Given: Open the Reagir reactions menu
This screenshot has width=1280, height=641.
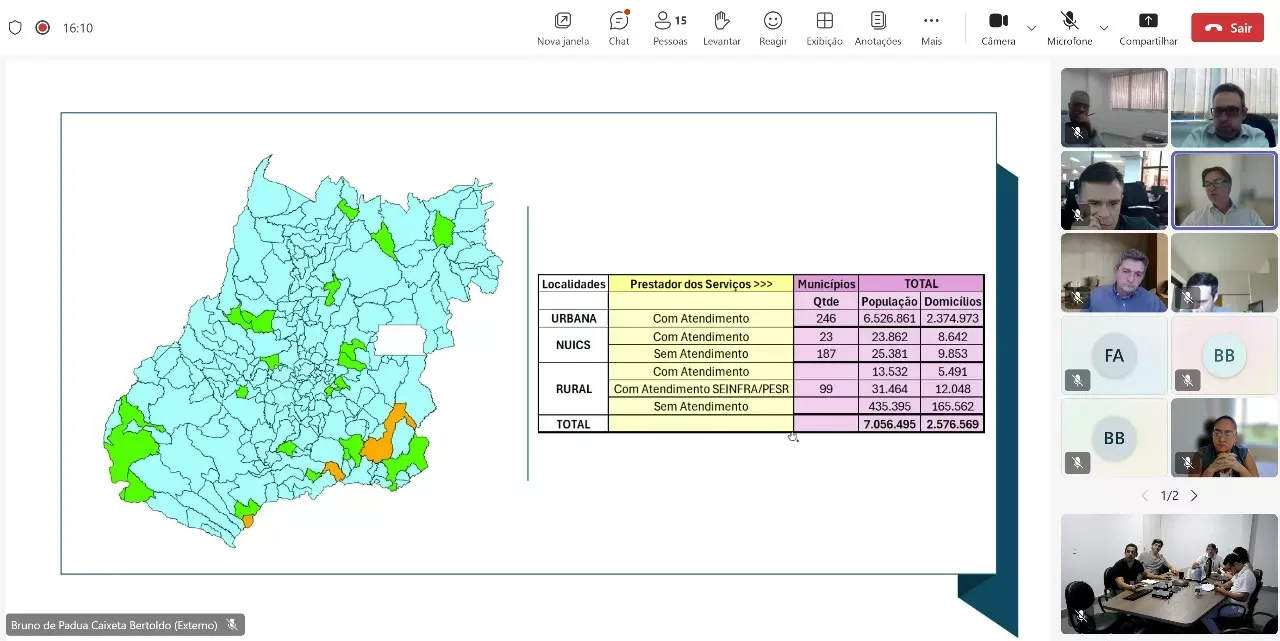Looking at the screenshot, I should pyautogui.click(x=773, y=28).
